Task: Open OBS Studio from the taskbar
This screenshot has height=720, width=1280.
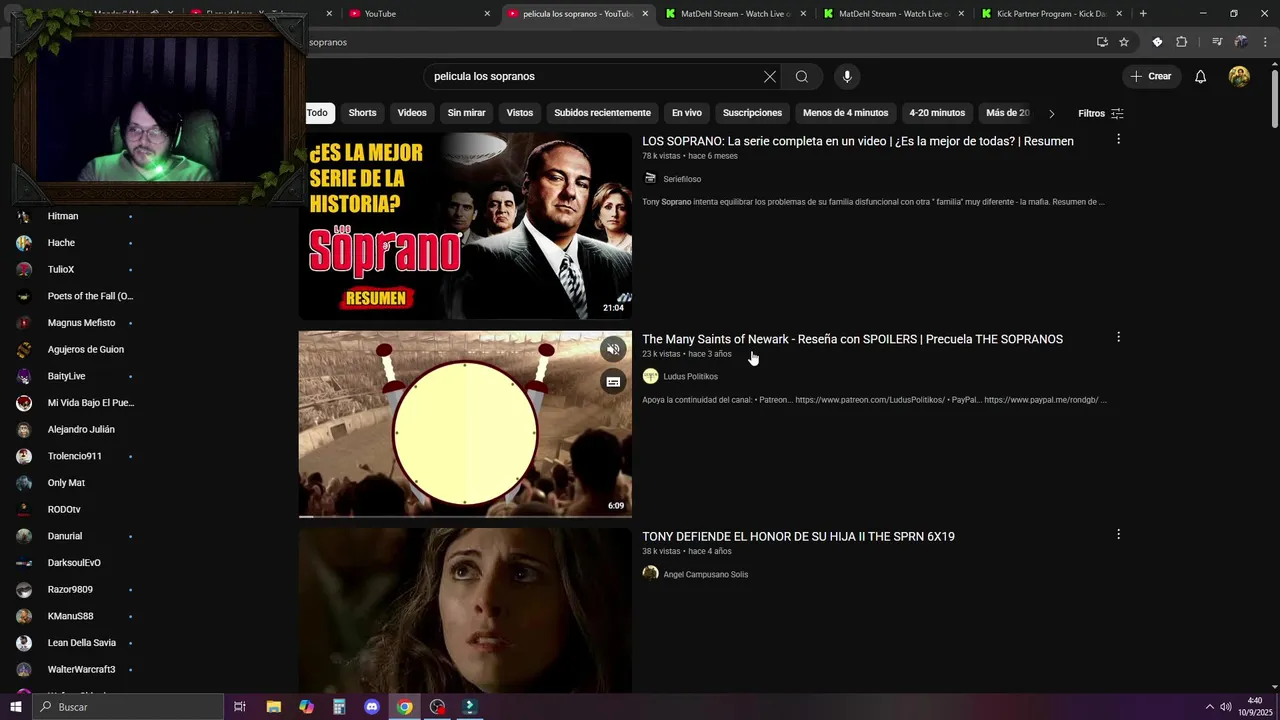Action: point(437,707)
